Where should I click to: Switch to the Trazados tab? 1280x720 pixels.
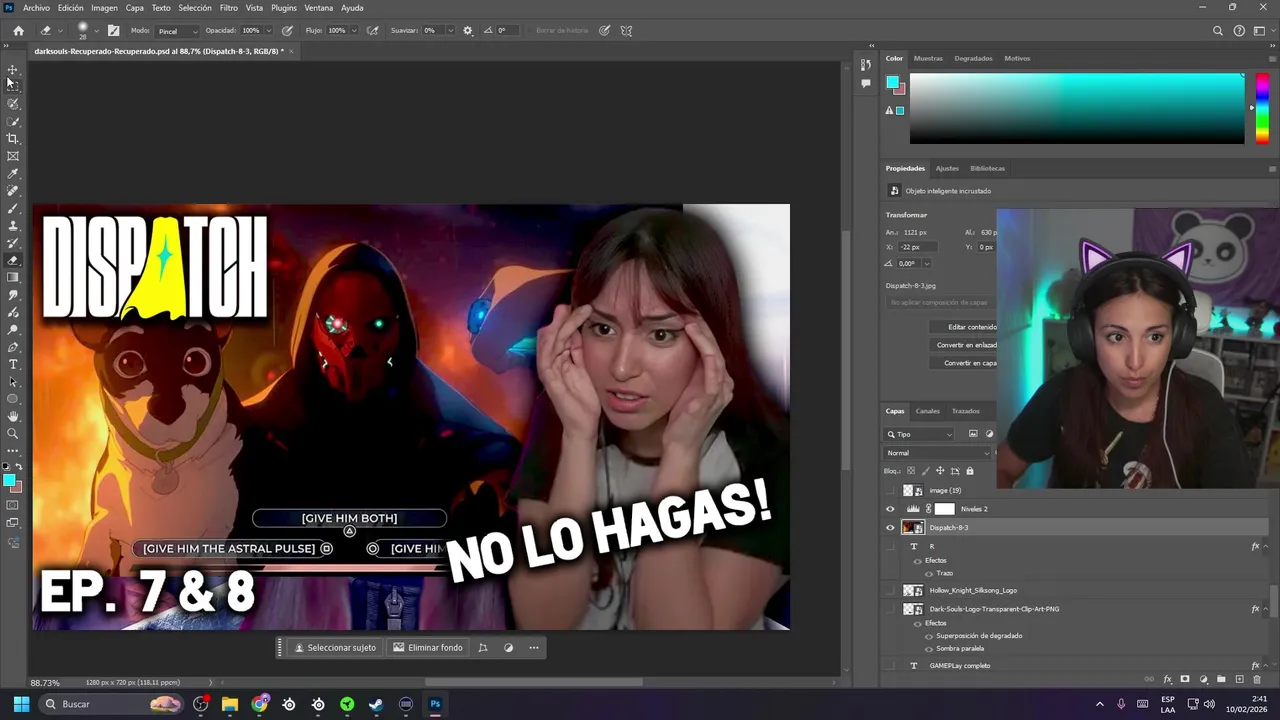966,411
